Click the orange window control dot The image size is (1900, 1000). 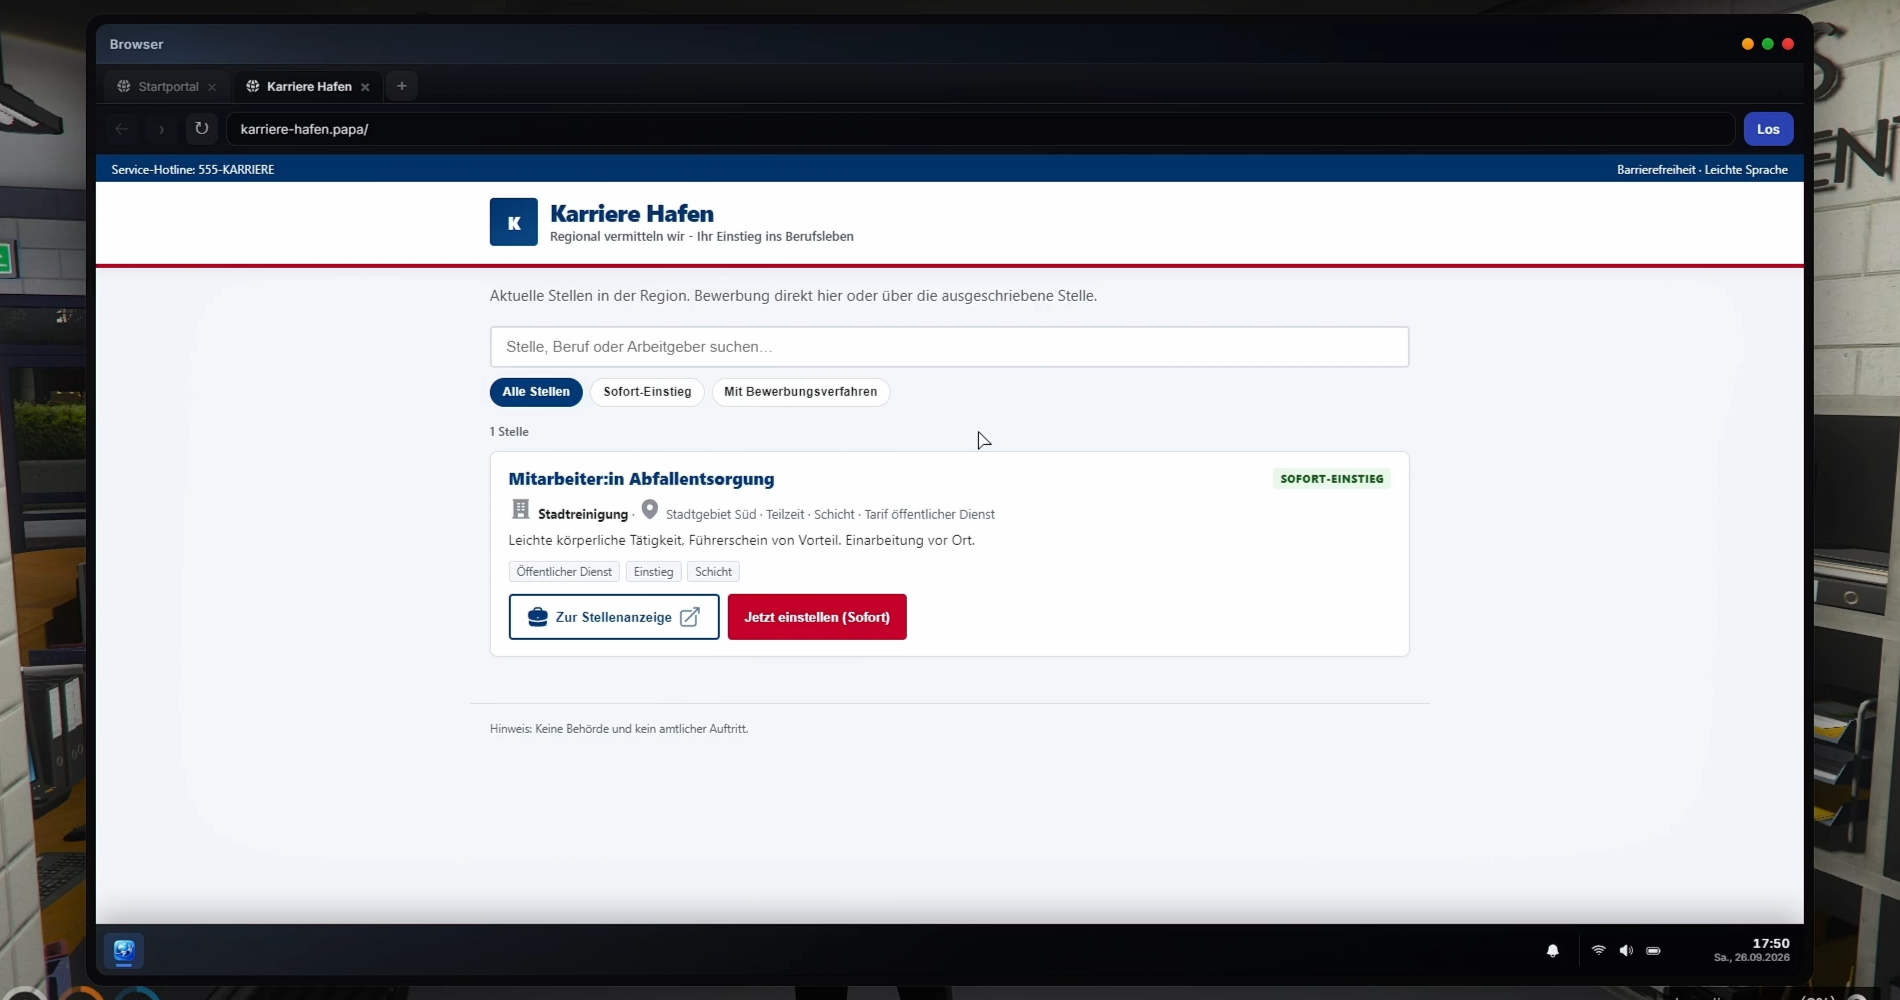coord(1748,44)
